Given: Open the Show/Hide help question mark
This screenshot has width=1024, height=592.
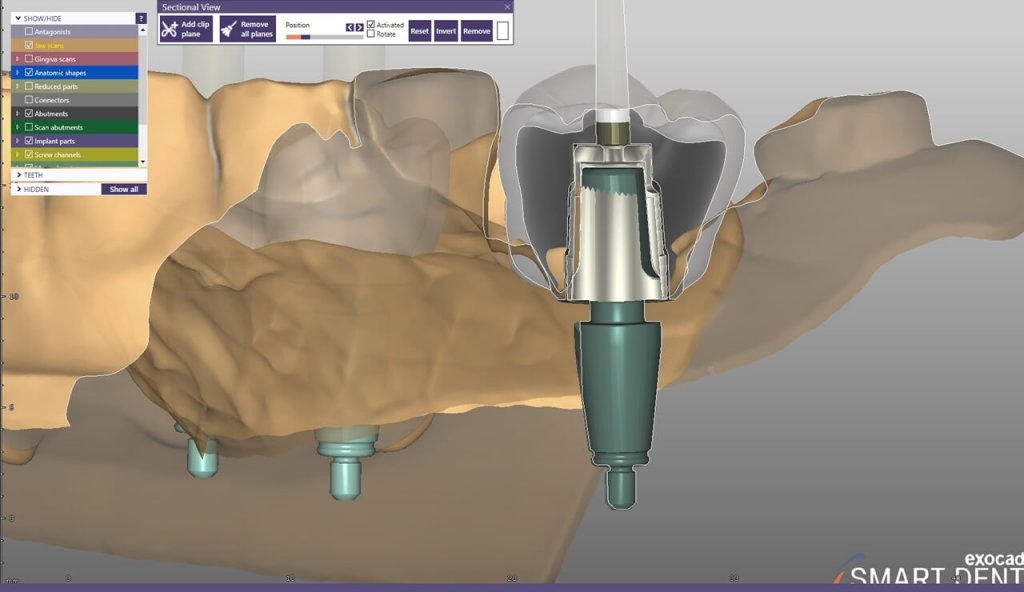Looking at the screenshot, I should (141, 18).
